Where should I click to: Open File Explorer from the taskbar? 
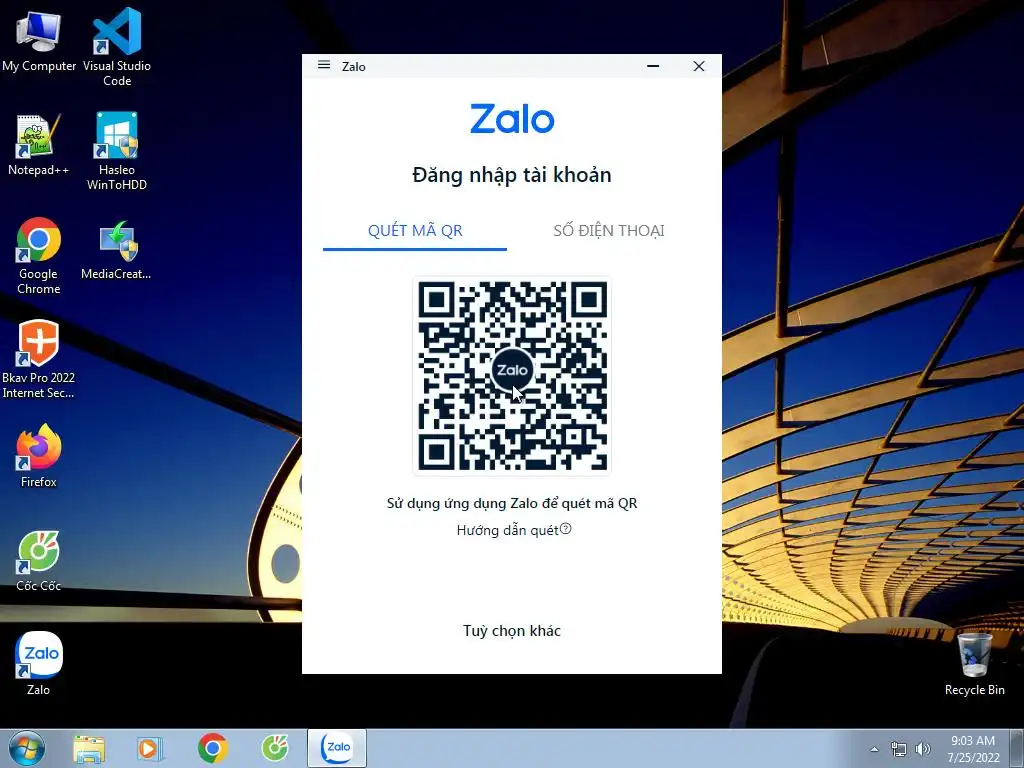point(89,748)
